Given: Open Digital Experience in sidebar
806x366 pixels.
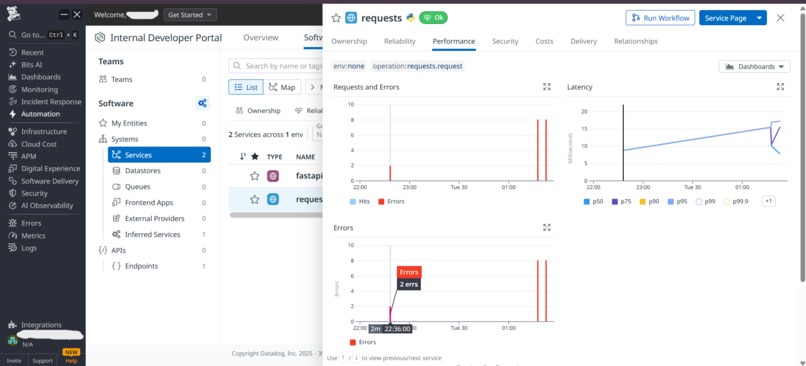Looking at the screenshot, I should pyautogui.click(x=50, y=169).
